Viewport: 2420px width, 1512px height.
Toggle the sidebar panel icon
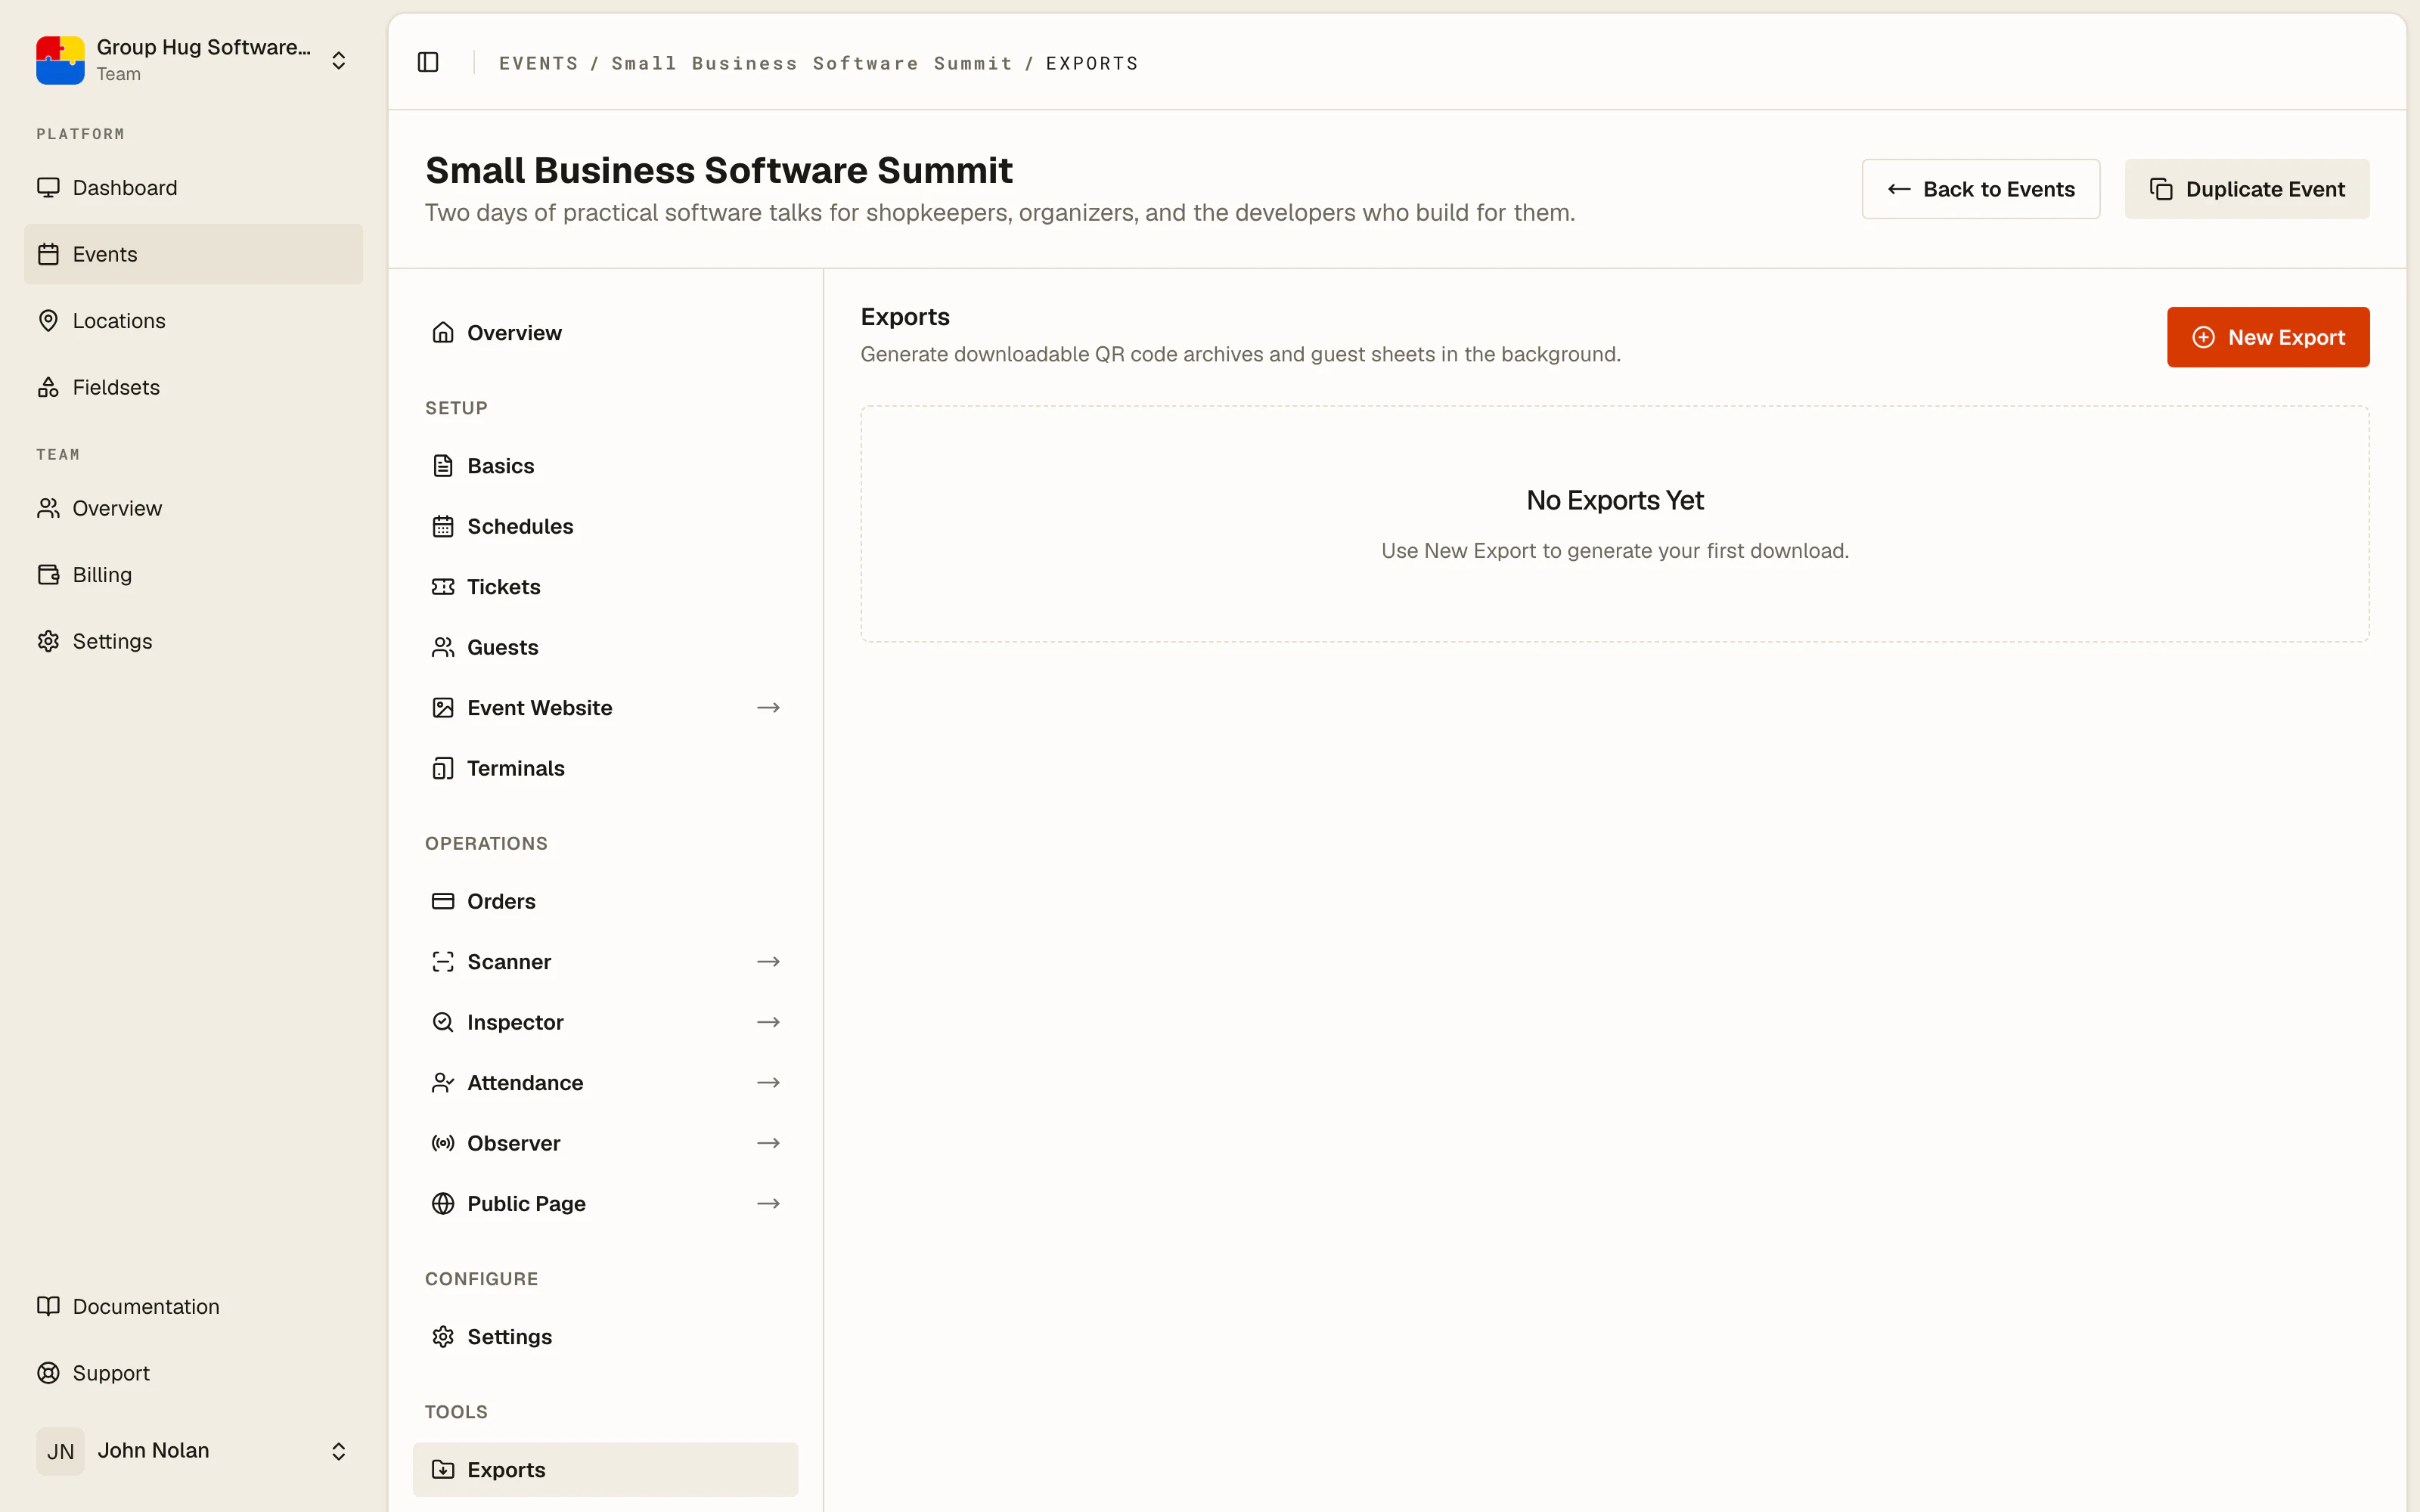[428, 62]
